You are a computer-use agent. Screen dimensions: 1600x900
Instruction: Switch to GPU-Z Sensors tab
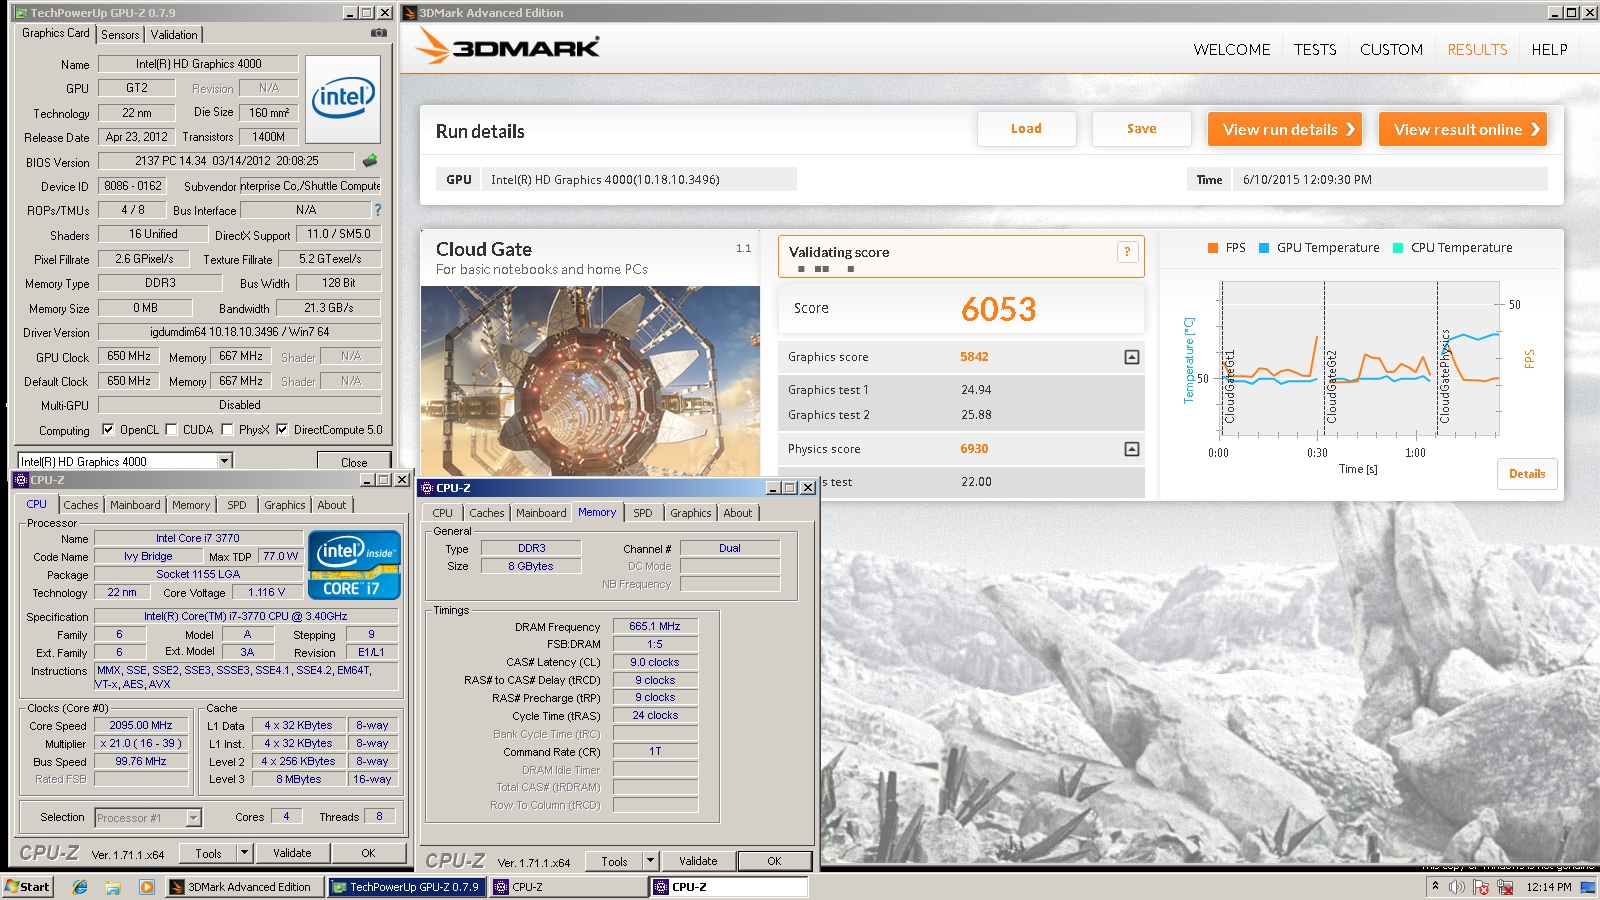[x=120, y=35]
